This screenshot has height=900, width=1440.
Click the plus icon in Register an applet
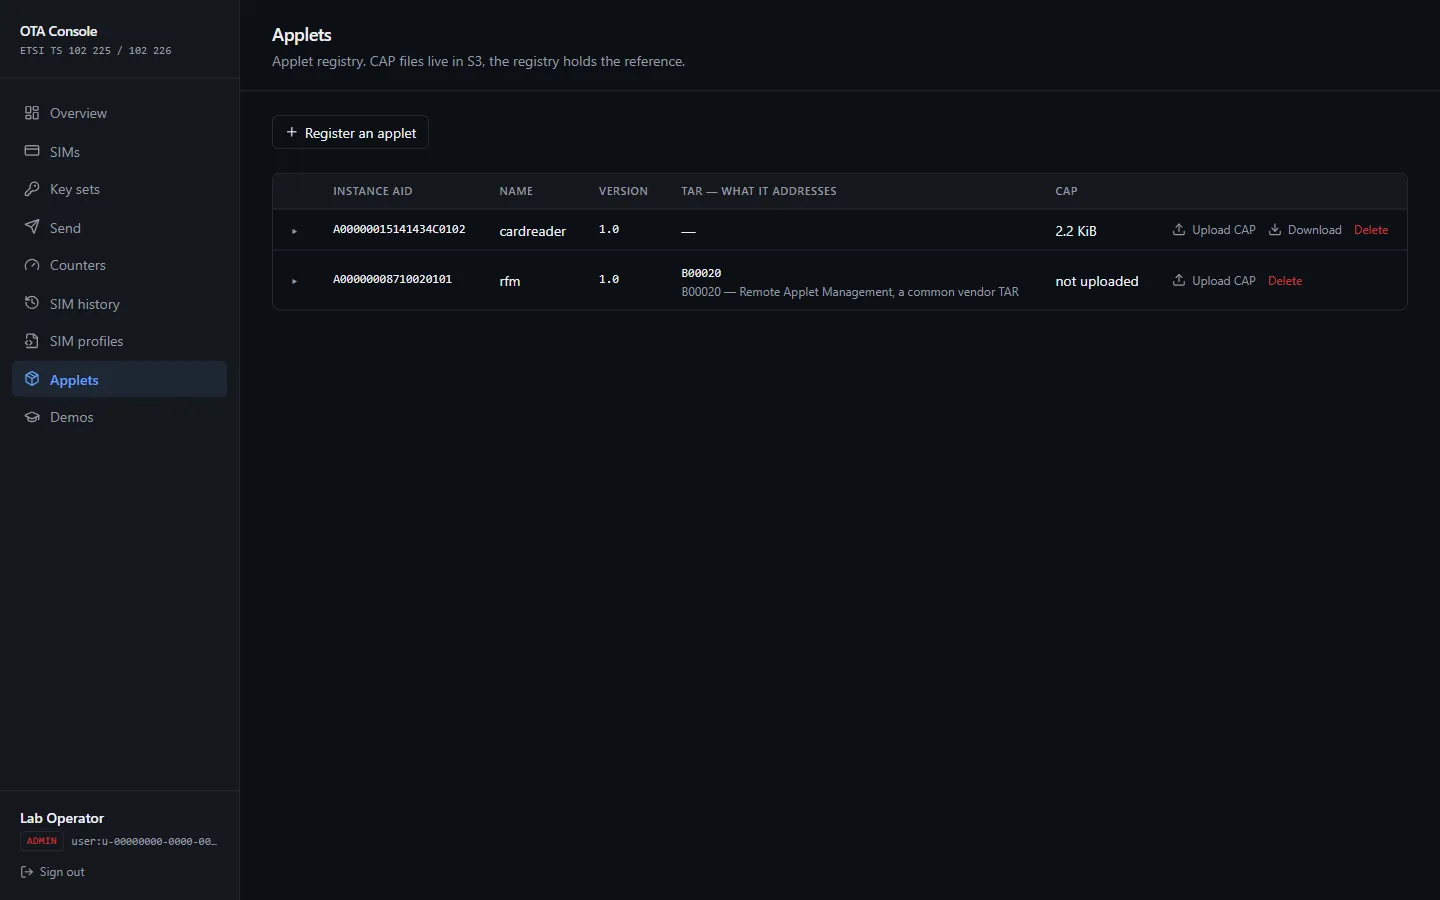[x=292, y=132]
